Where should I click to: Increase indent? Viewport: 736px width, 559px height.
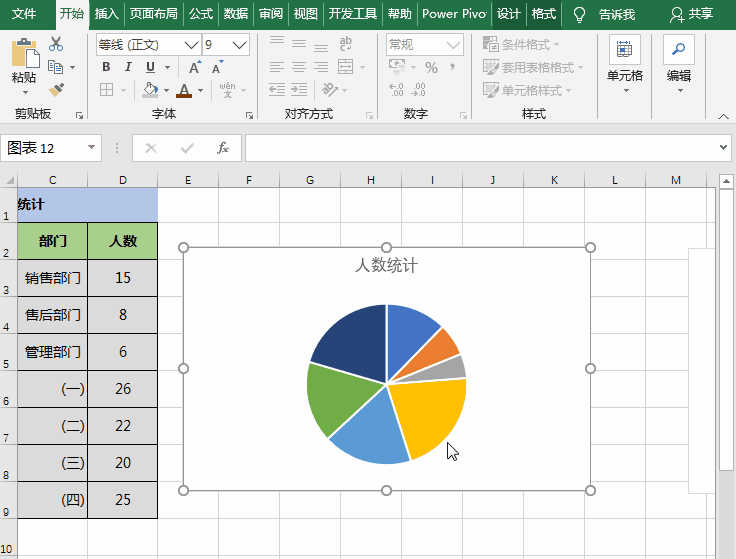click(299, 89)
